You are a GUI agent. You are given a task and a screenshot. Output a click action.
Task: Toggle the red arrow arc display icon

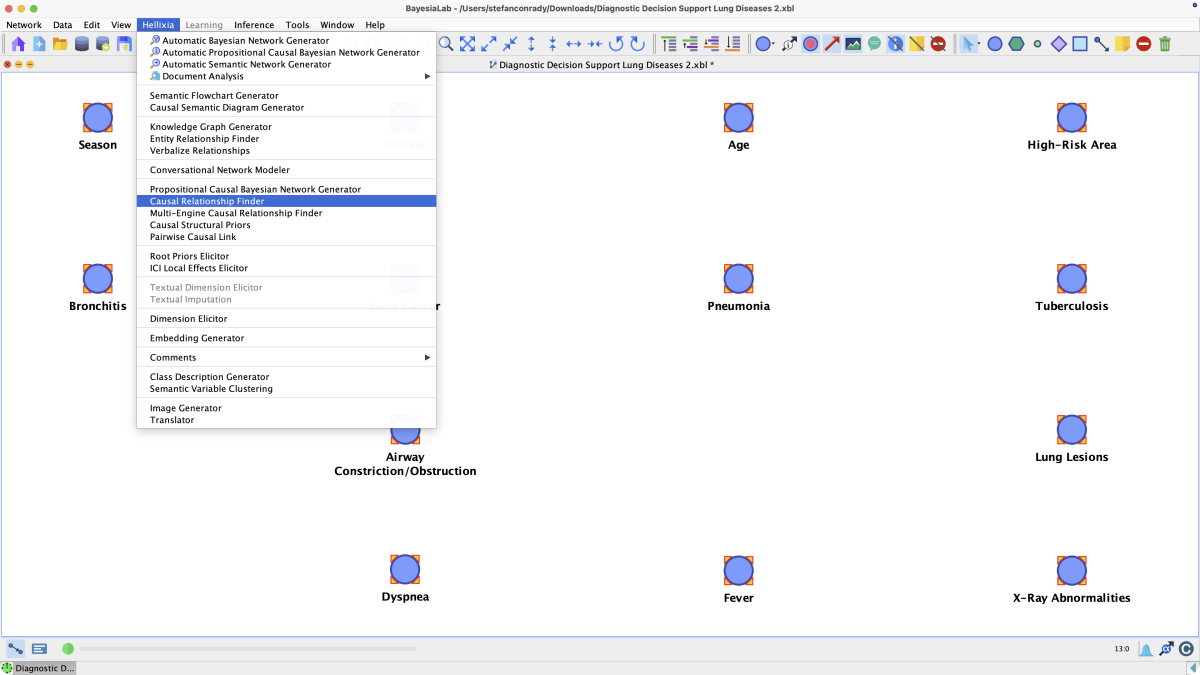click(x=832, y=44)
